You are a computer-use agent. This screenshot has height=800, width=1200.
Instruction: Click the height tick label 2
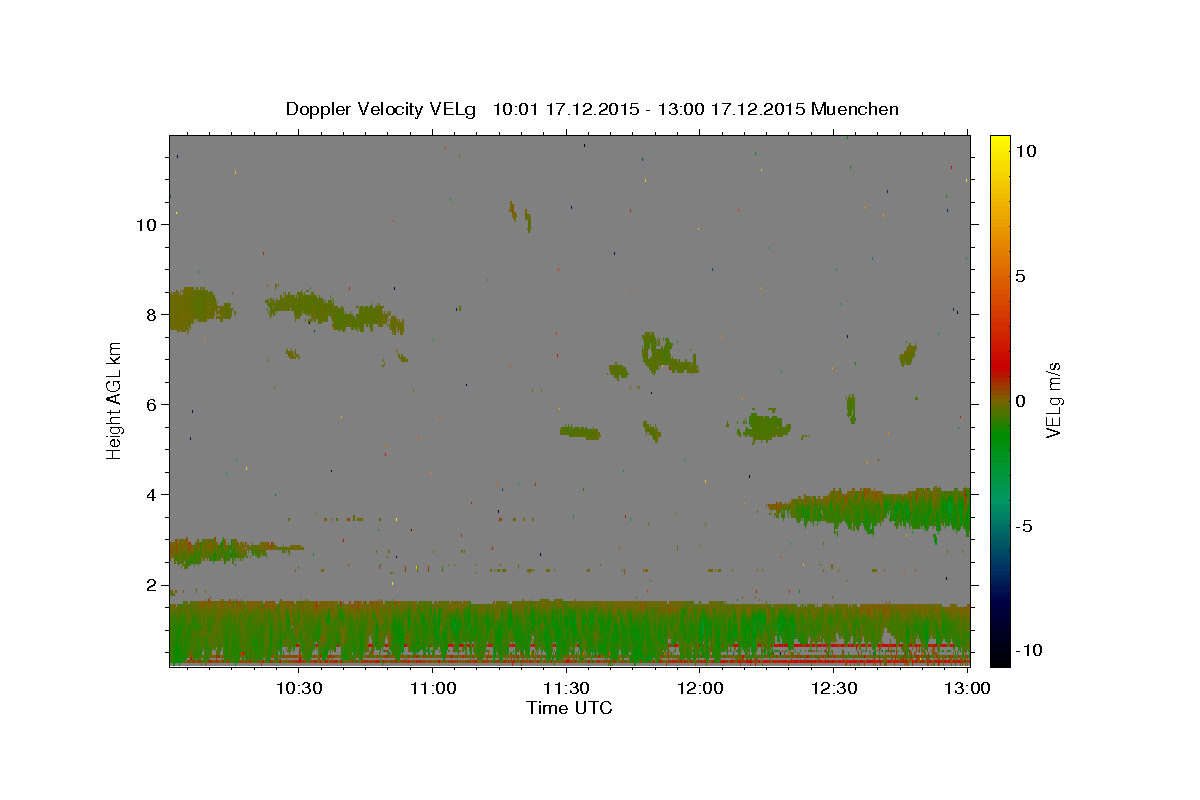(152, 585)
